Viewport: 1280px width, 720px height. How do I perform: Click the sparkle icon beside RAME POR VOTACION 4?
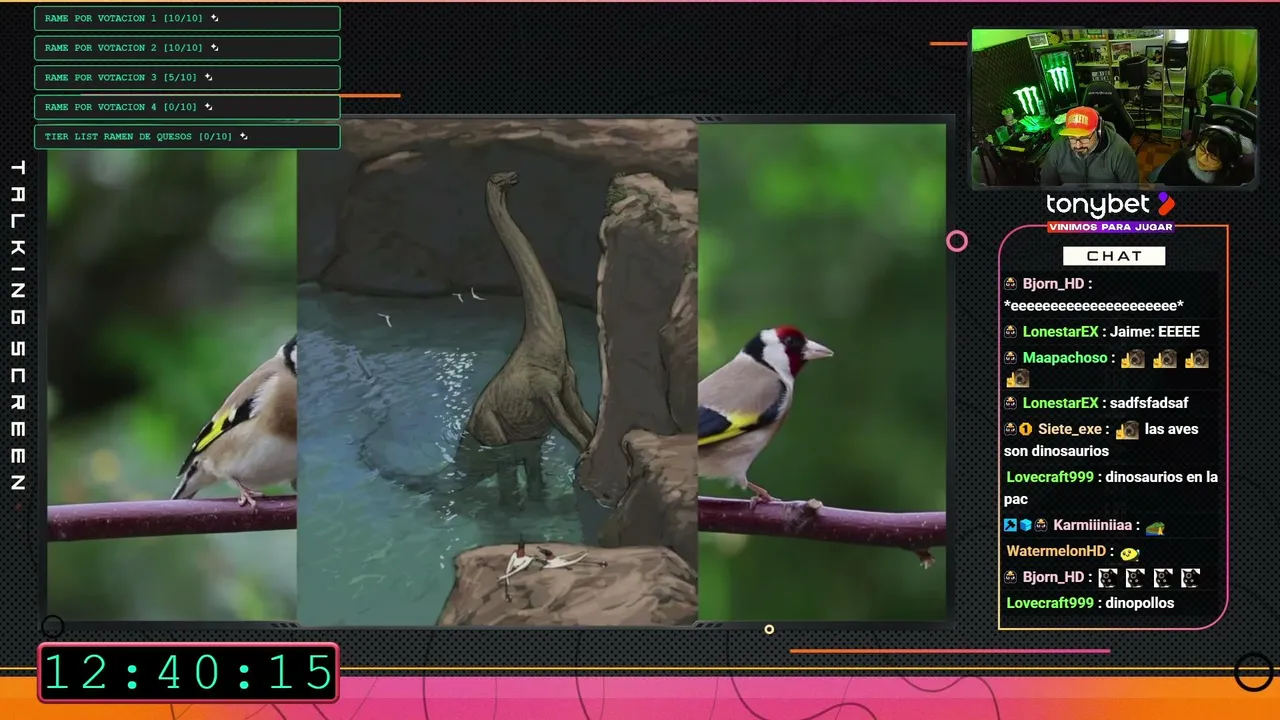coord(209,107)
